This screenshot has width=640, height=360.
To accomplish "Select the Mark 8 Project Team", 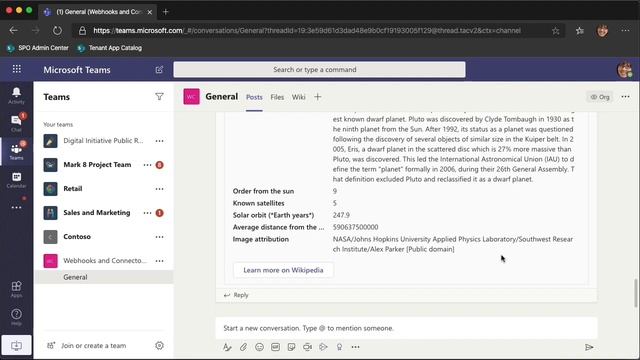I will point(97,165).
